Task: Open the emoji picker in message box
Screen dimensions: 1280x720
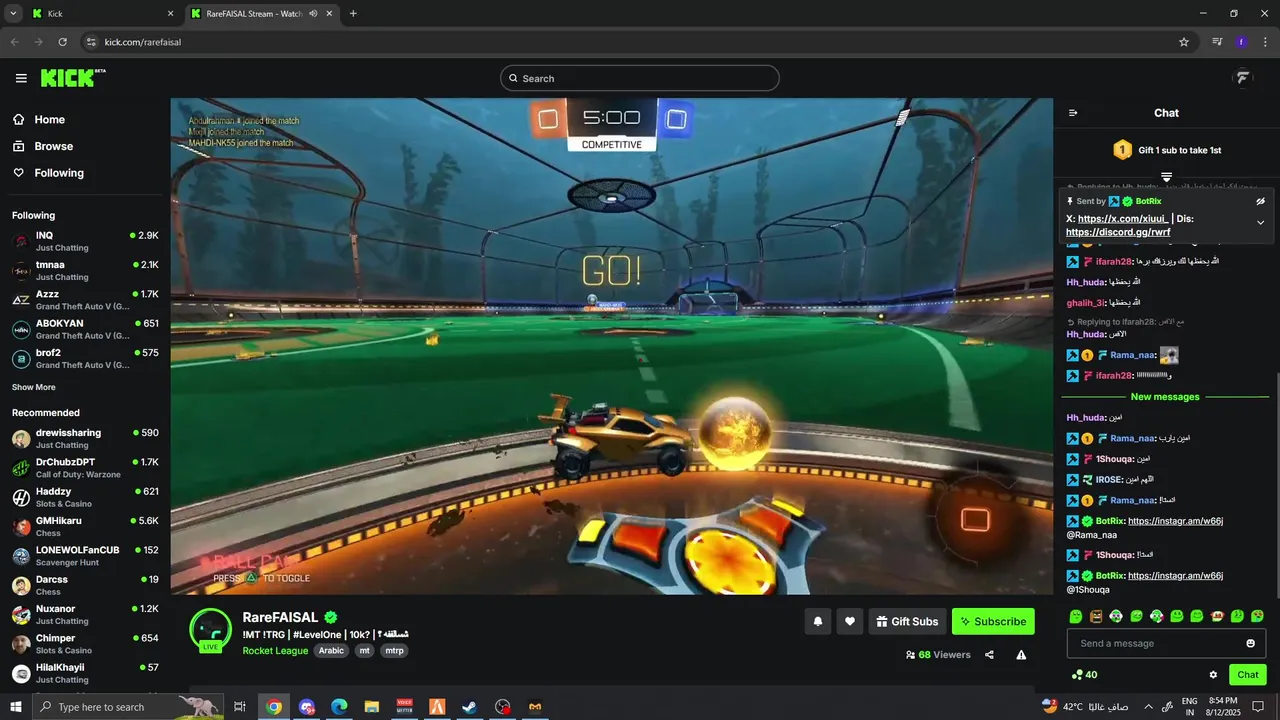Action: click(x=1250, y=643)
